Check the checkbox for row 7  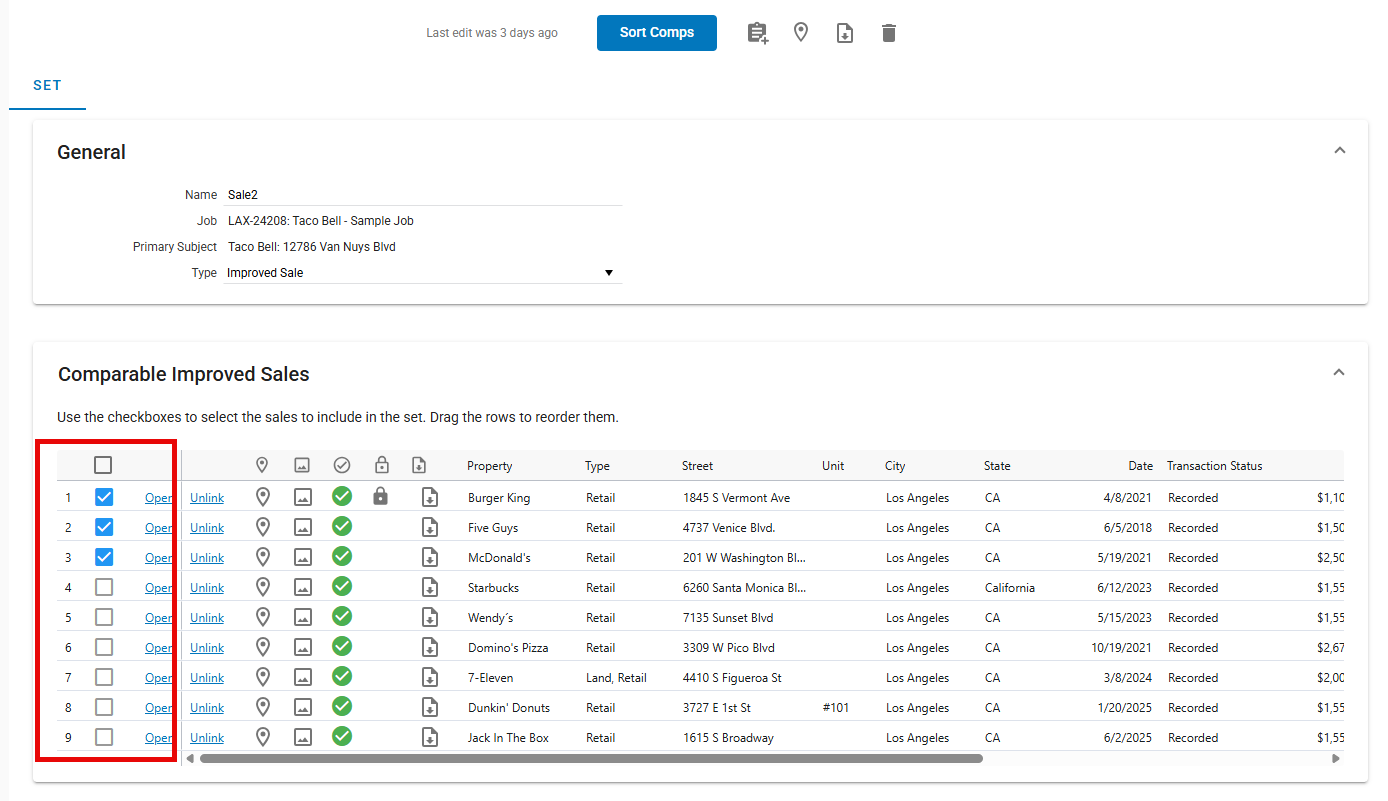tap(103, 677)
